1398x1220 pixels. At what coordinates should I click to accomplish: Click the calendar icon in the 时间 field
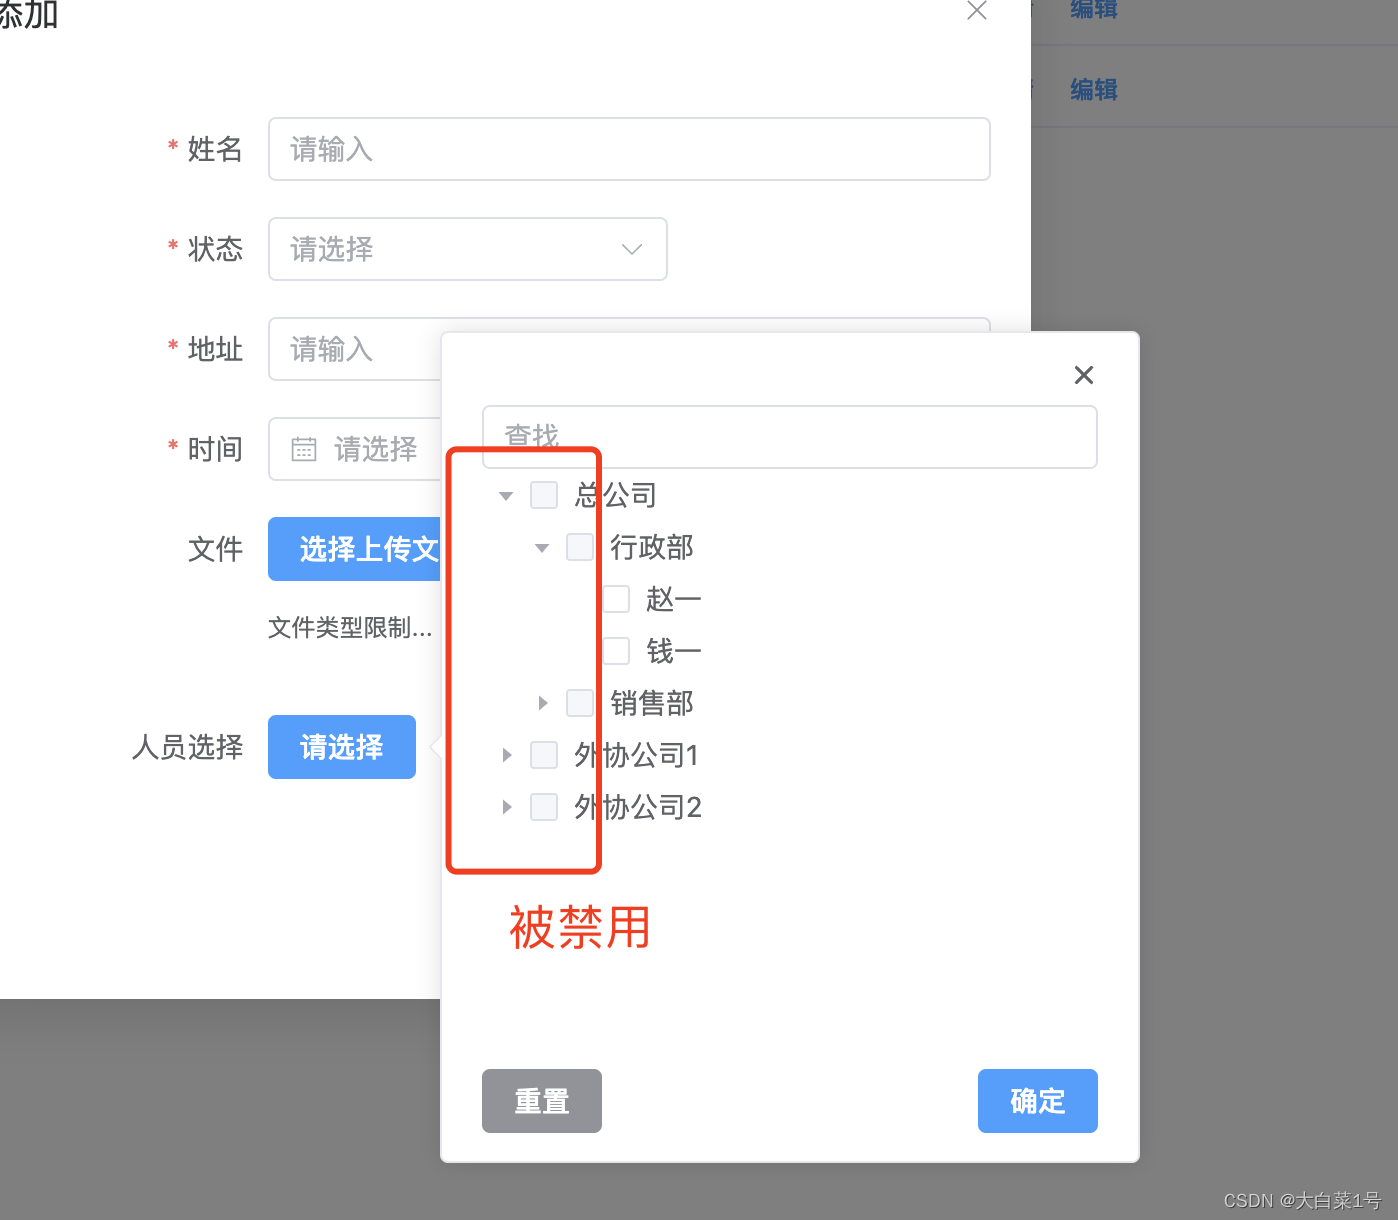tap(304, 449)
